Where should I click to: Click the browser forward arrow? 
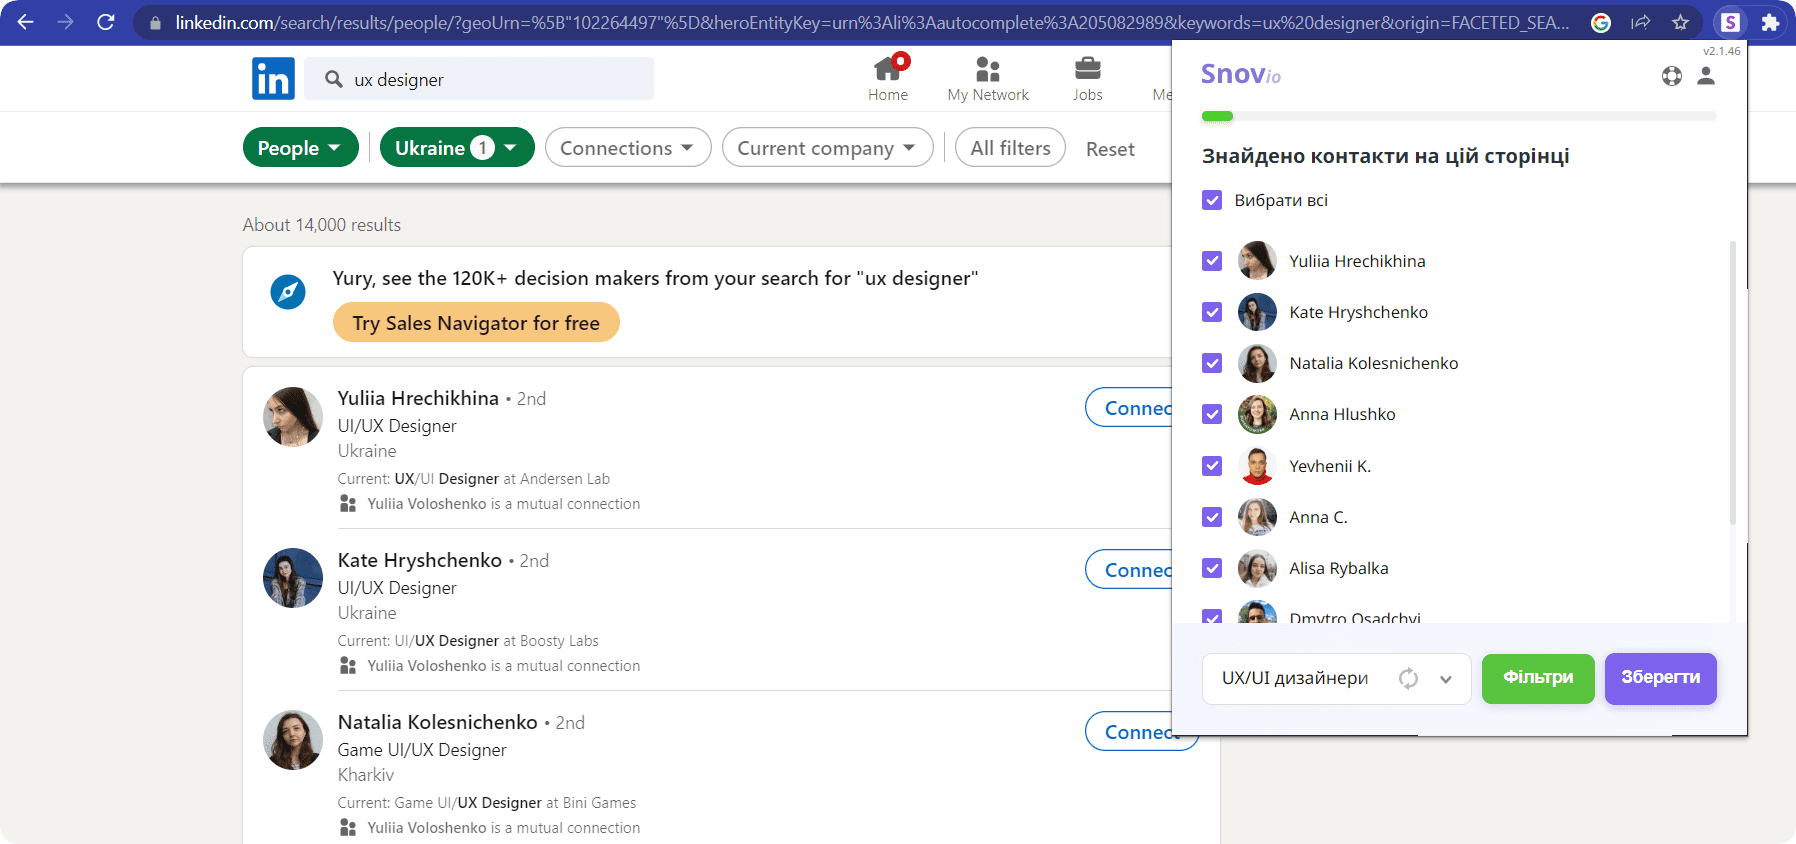pyautogui.click(x=66, y=22)
